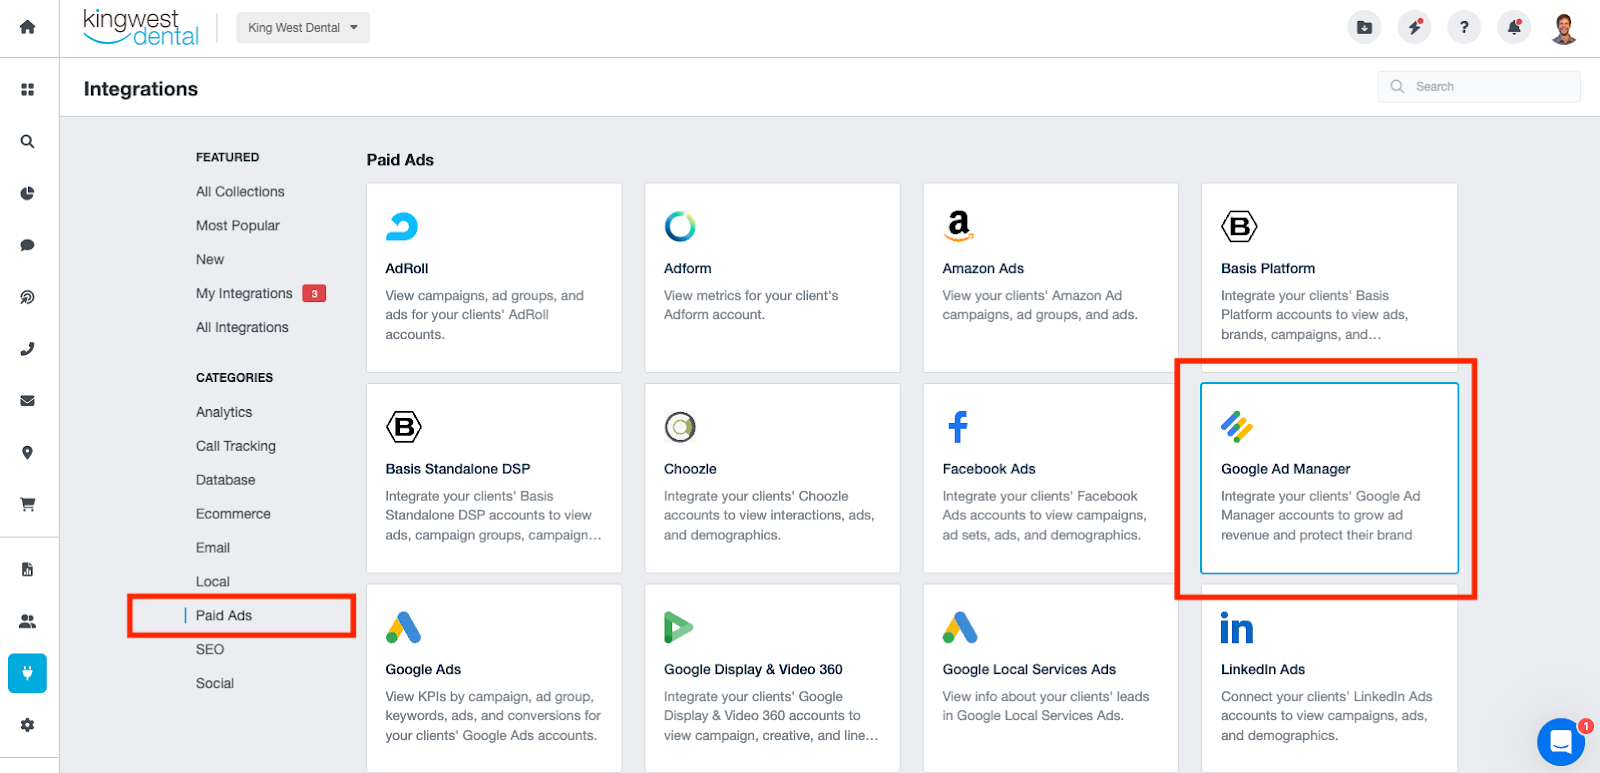
Task: Click the Amazon Ads logo
Action: (959, 226)
